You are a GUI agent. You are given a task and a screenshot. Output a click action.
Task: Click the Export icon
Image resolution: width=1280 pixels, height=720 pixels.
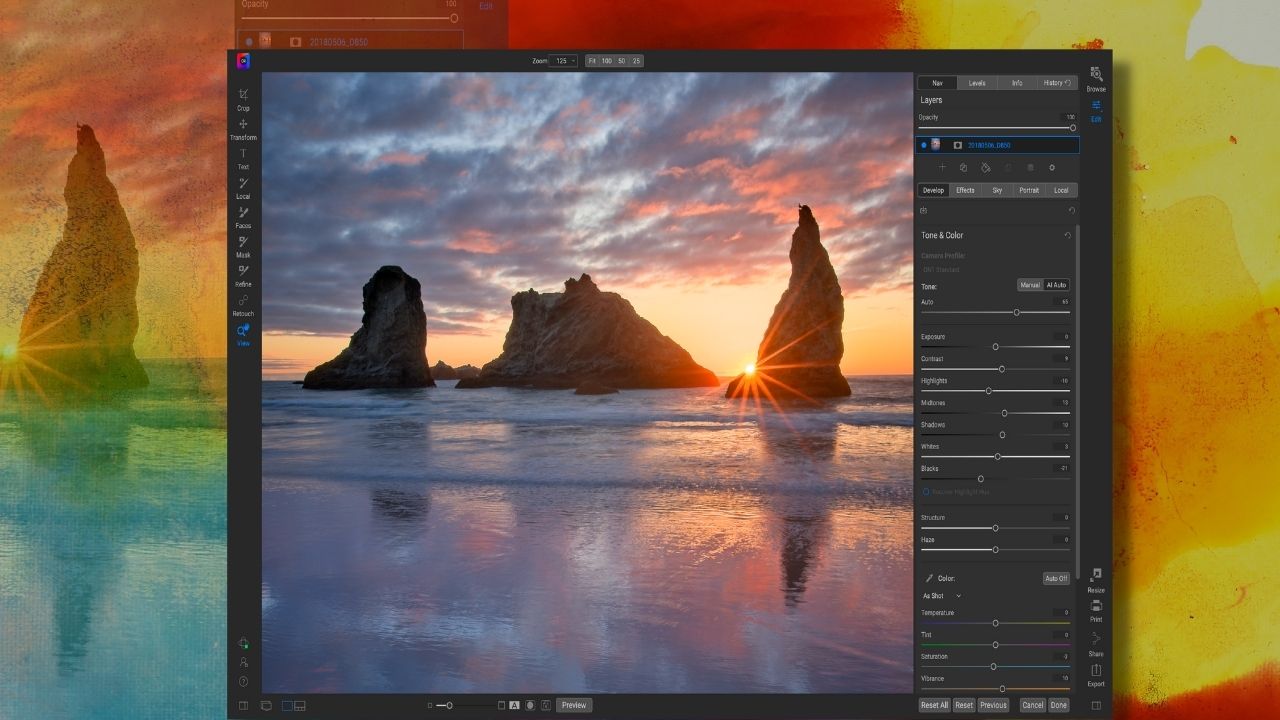[x=1096, y=673]
